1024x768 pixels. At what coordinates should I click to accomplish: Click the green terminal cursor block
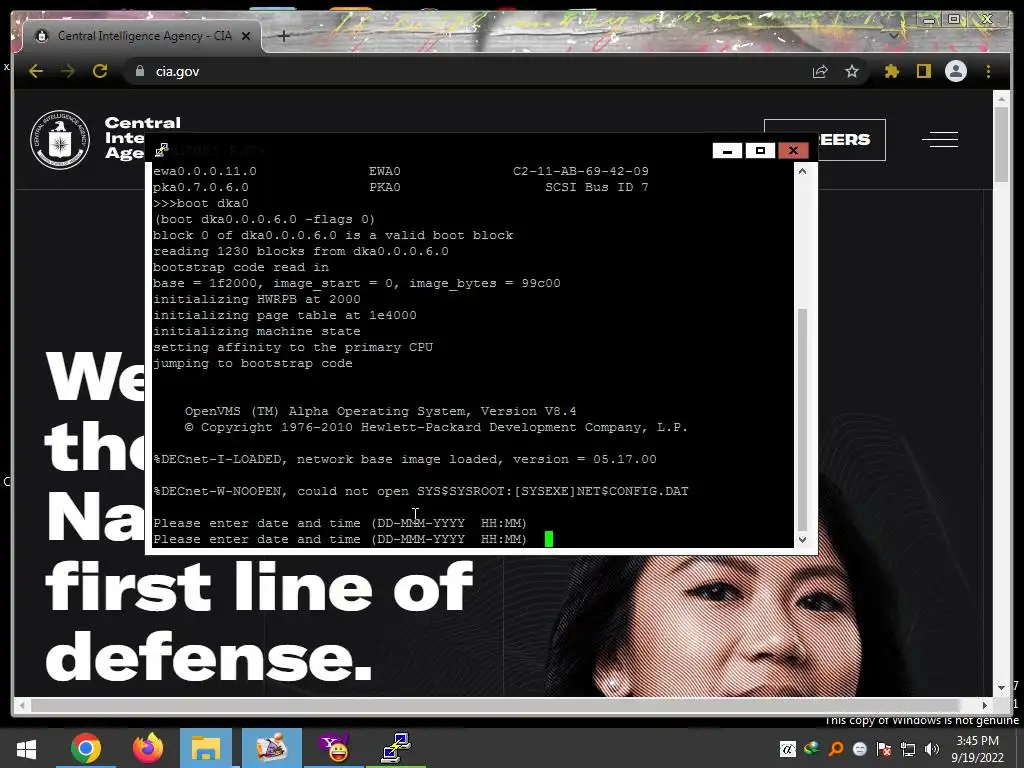click(x=549, y=539)
